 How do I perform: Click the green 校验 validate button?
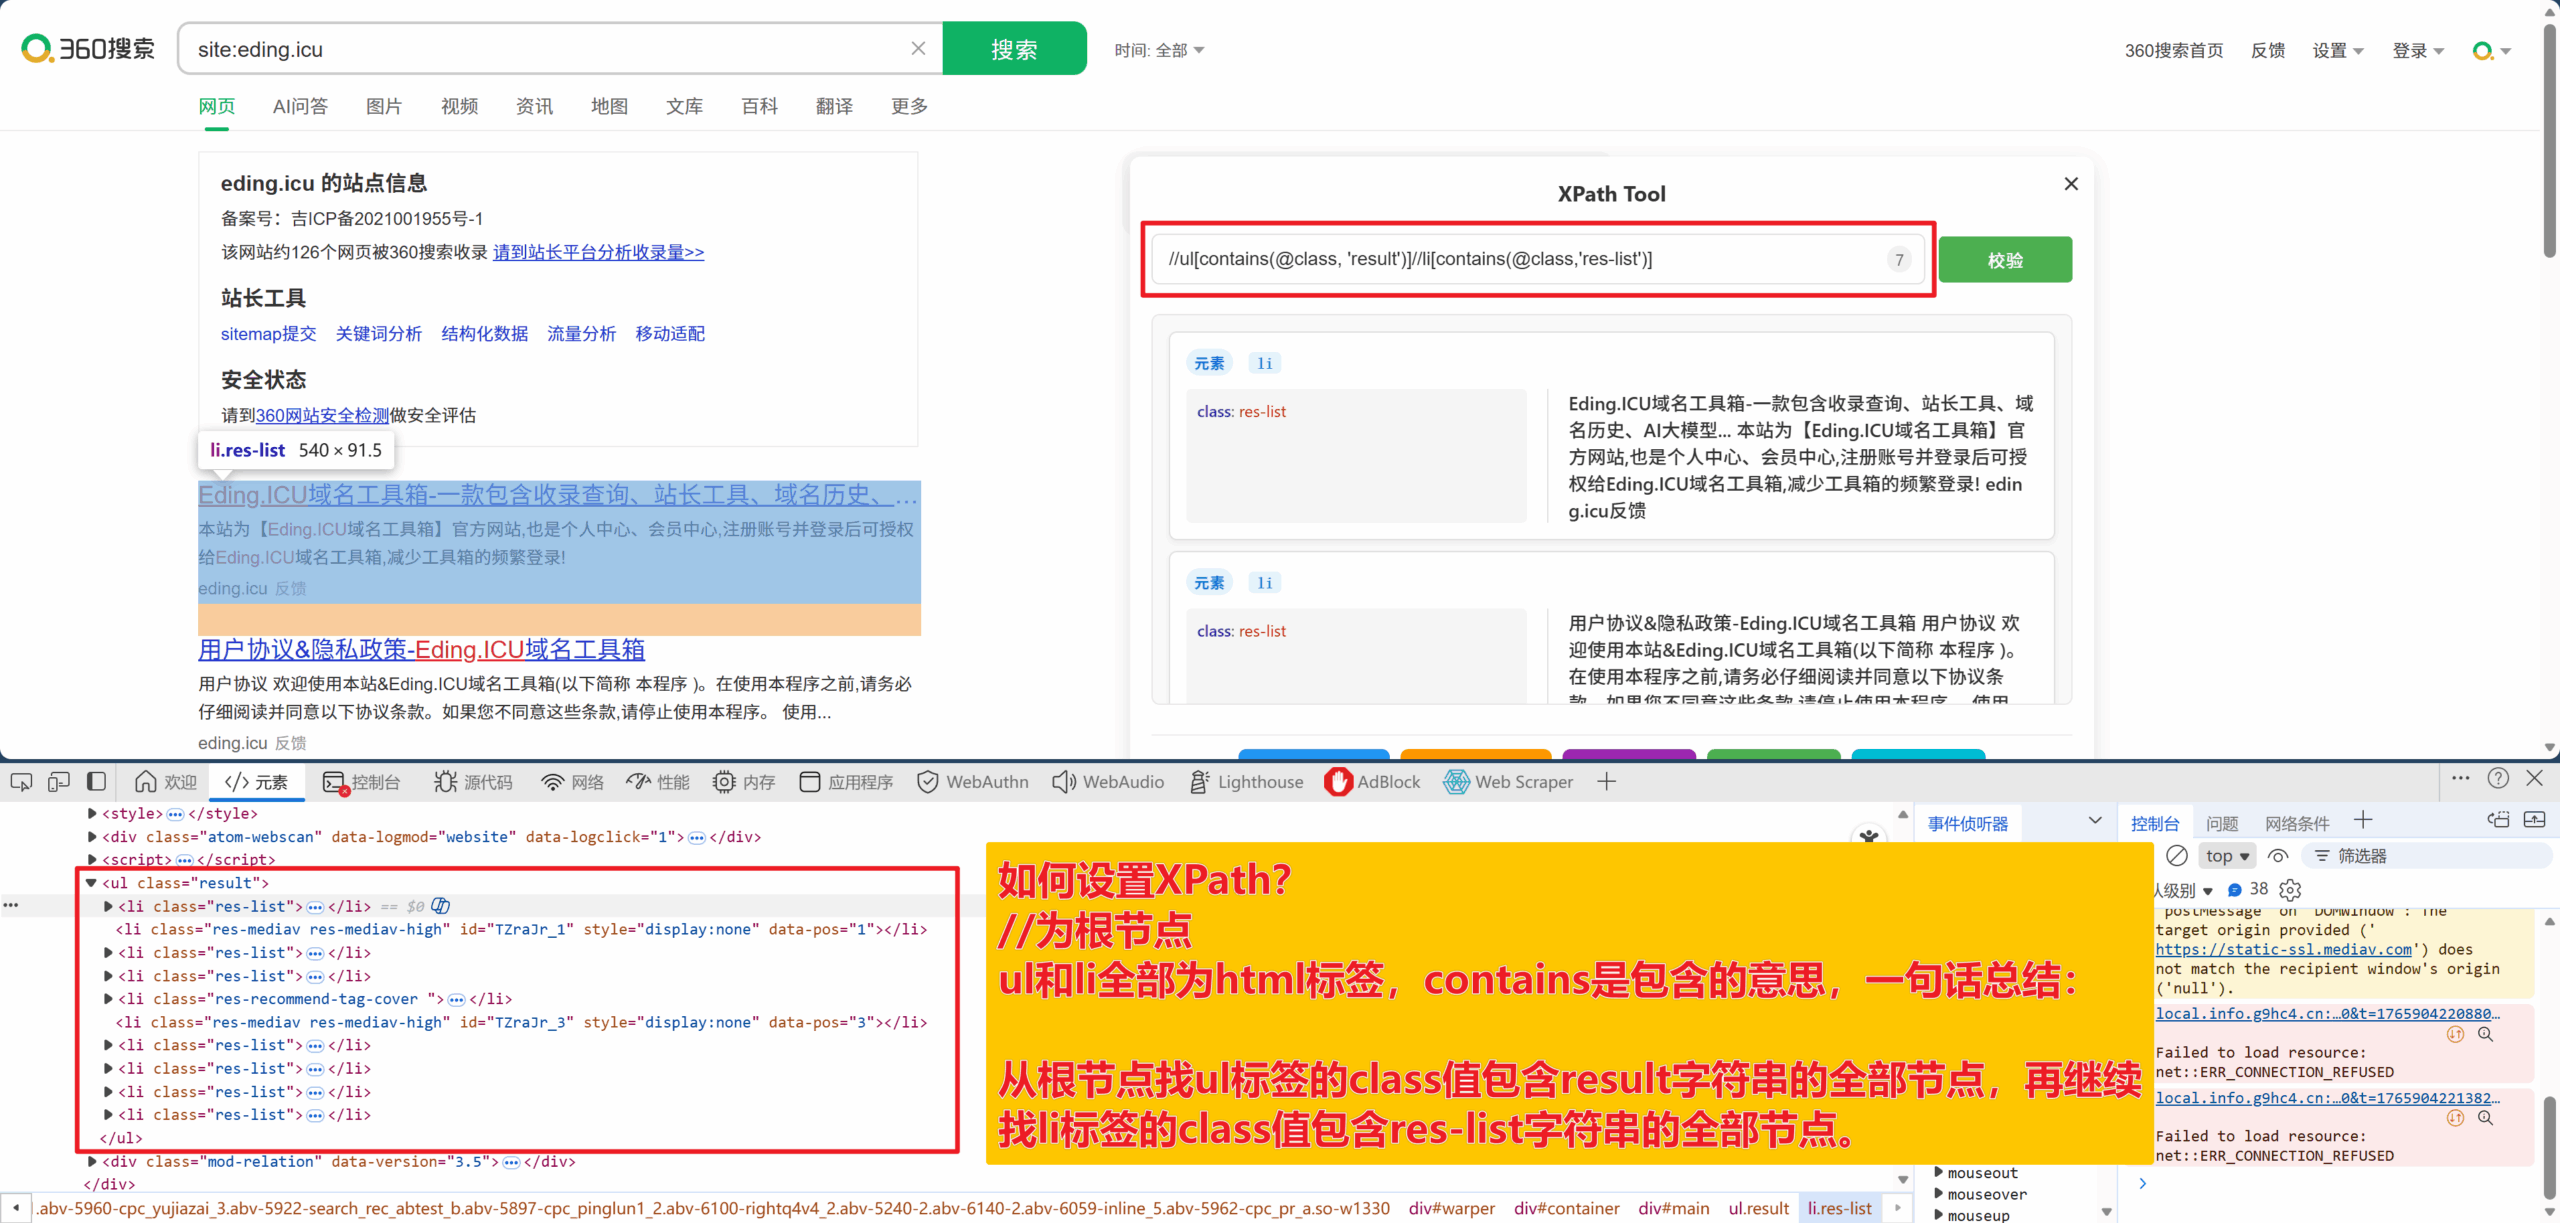[x=2004, y=260]
